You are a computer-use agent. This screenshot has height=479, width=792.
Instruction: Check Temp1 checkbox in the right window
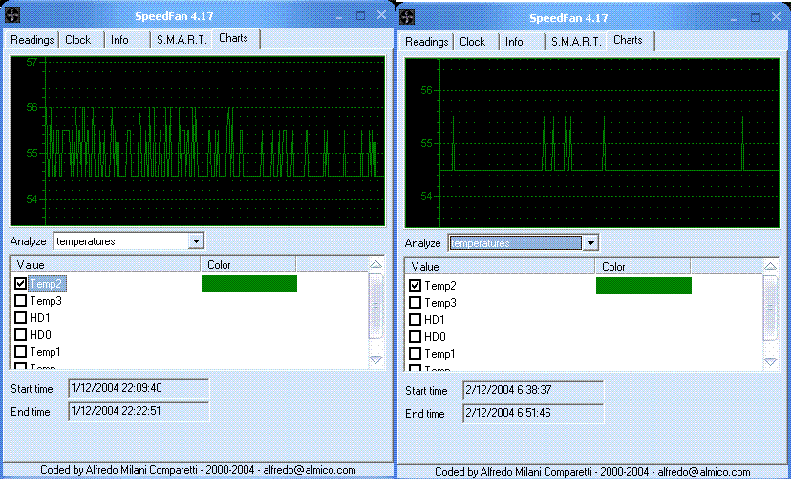415,353
